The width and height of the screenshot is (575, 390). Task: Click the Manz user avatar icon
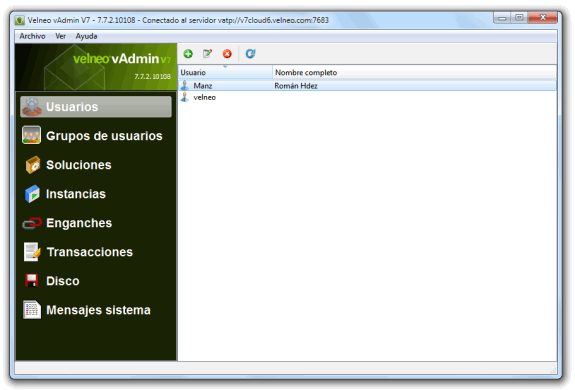[185, 85]
